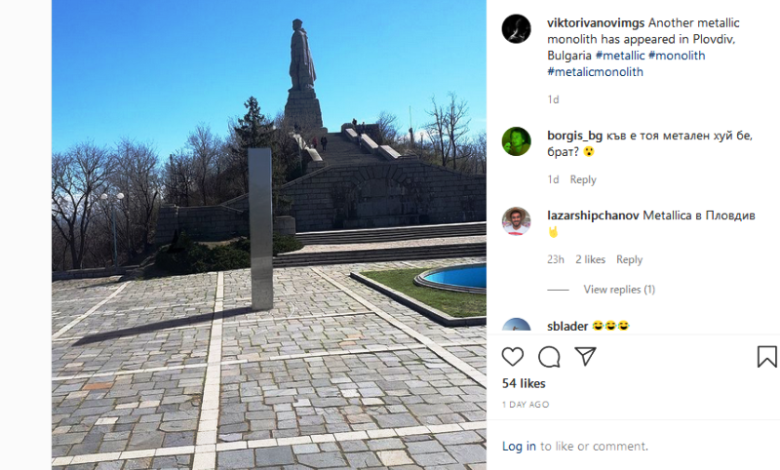This screenshot has height=470, width=780.
Task: Click the viktorivanovimgs username
Action: pos(596,23)
